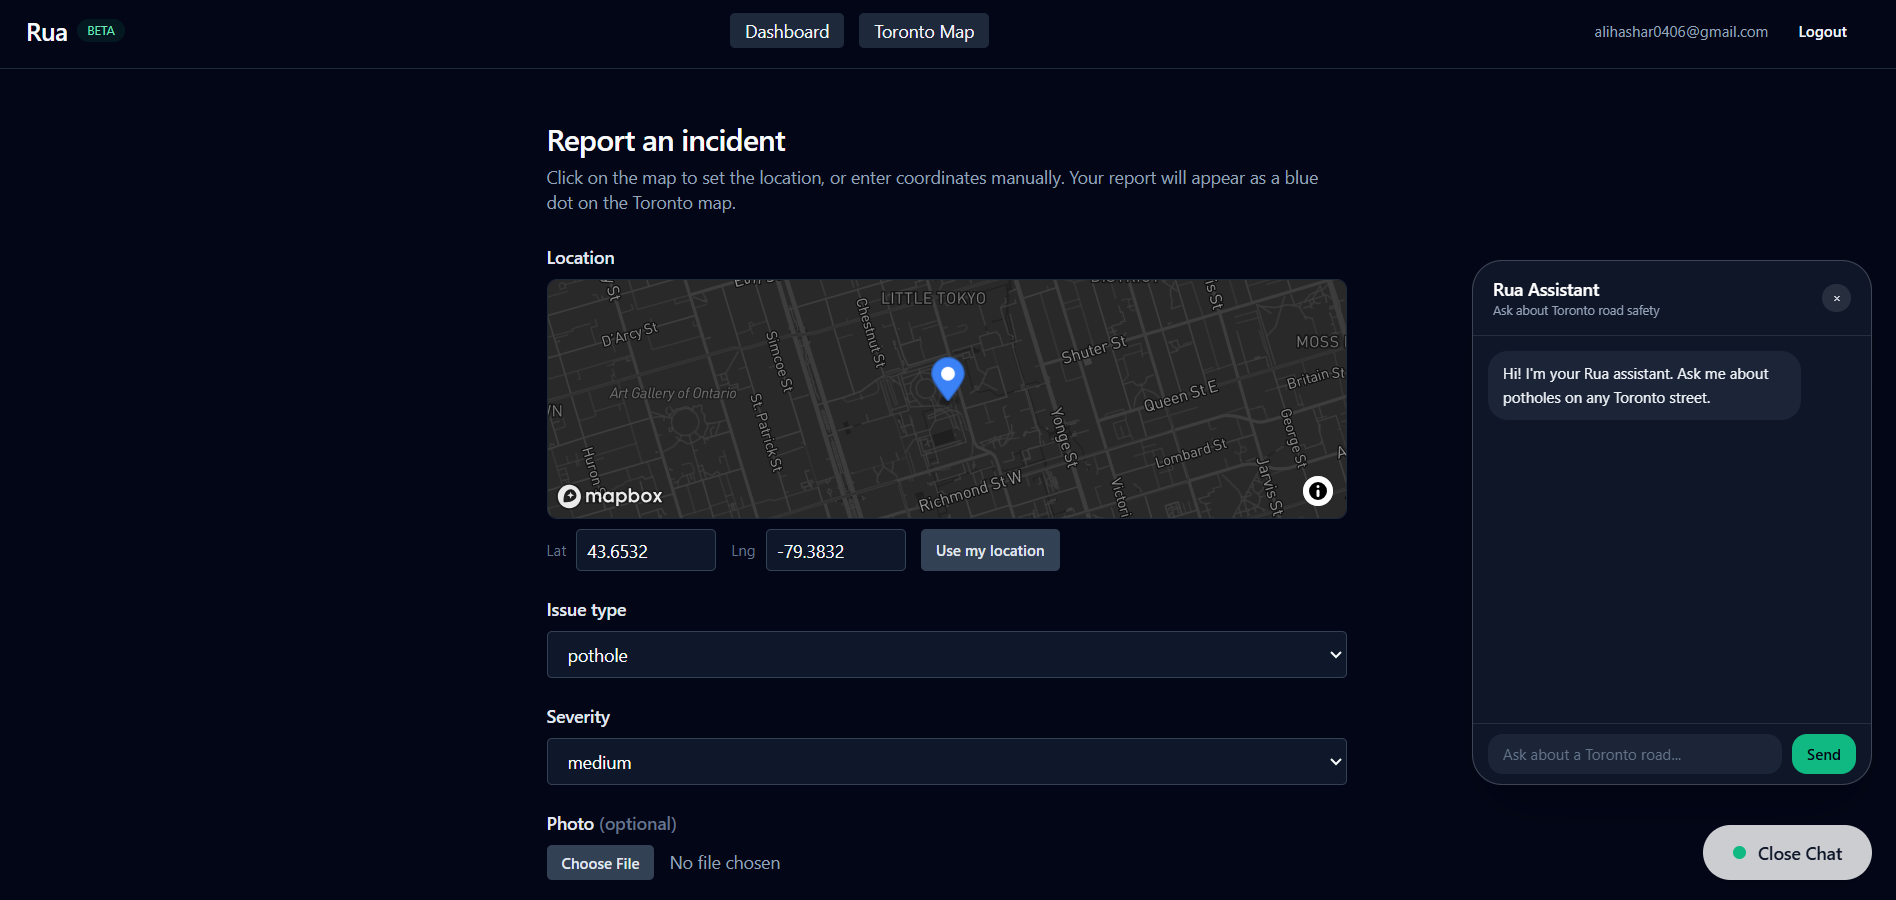This screenshot has width=1896, height=900.
Task: Click the Richmond St W label on the map
Action: click(970, 490)
